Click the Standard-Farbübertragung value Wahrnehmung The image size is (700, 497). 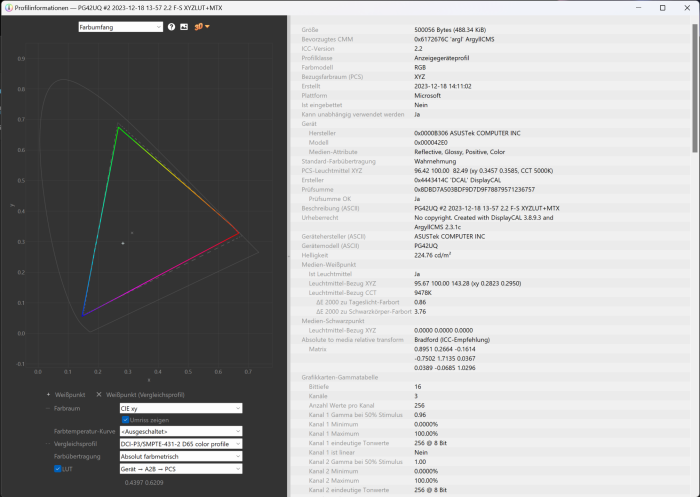pos(435,161)
